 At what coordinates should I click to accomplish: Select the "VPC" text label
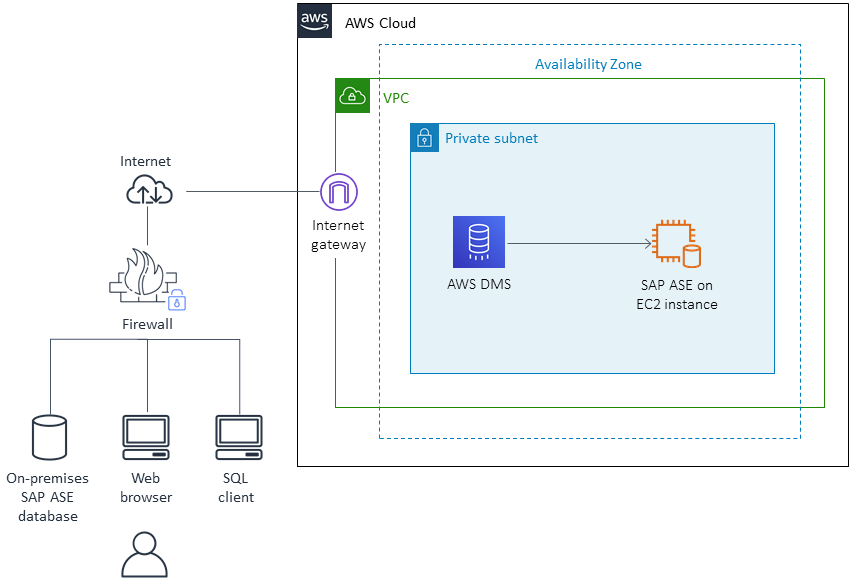(396, 98)
